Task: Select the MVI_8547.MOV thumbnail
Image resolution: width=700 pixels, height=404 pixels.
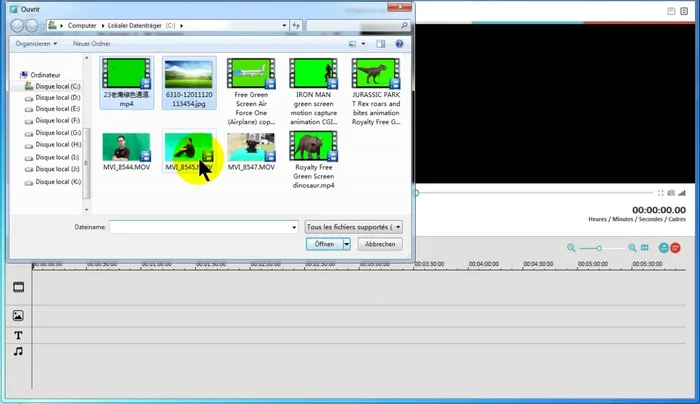Action: pyautogui.click(x=251, y=152)
